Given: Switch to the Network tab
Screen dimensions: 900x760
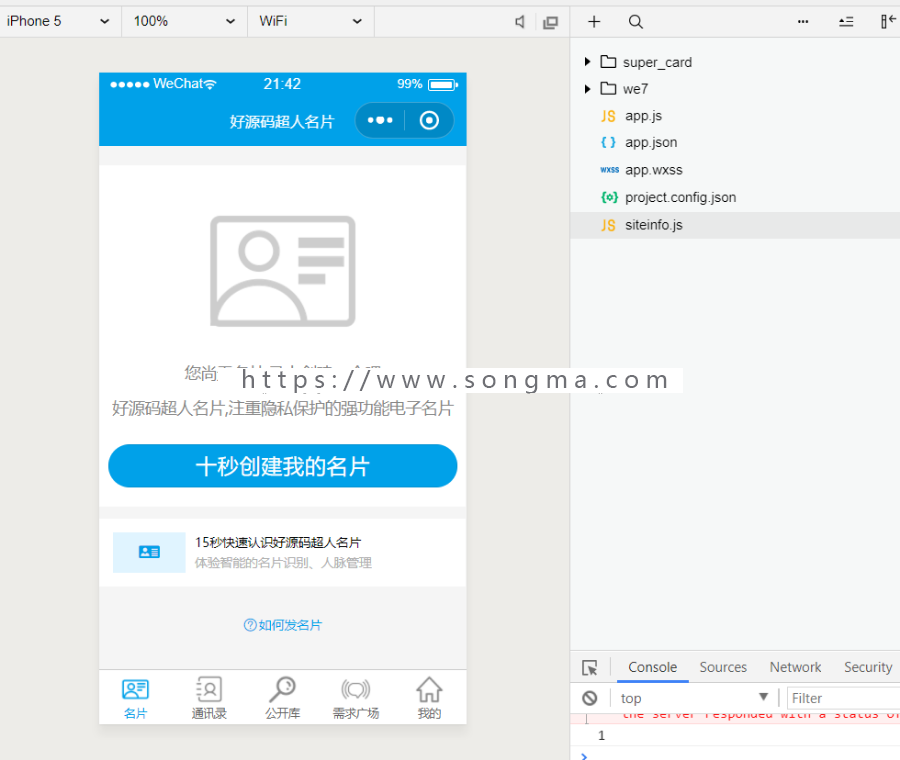Looking at the screenshot, I should click(x=795, y=667).
